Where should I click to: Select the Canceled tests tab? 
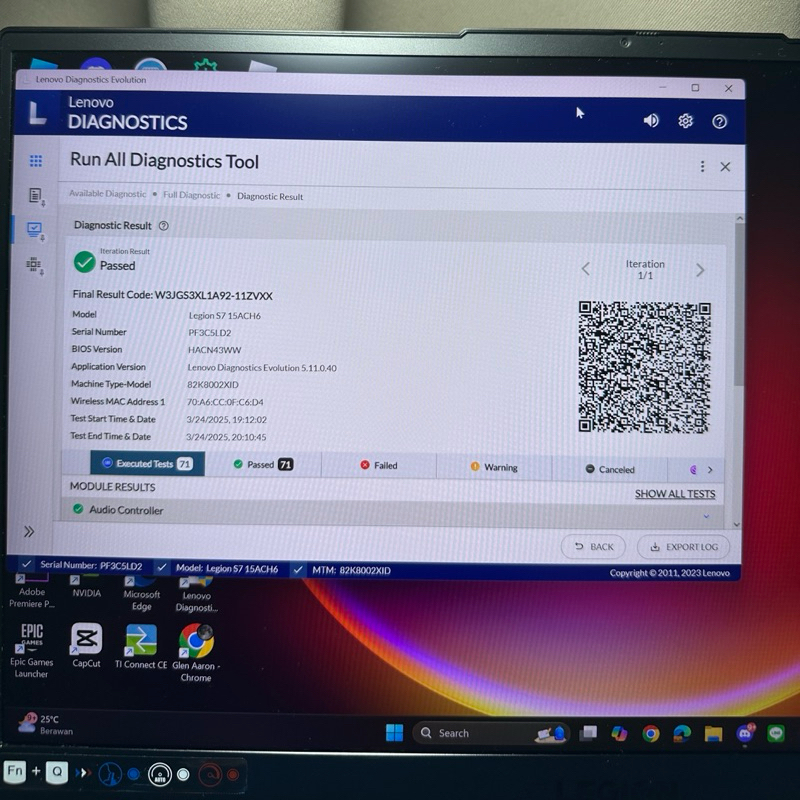tap(610, 469)
